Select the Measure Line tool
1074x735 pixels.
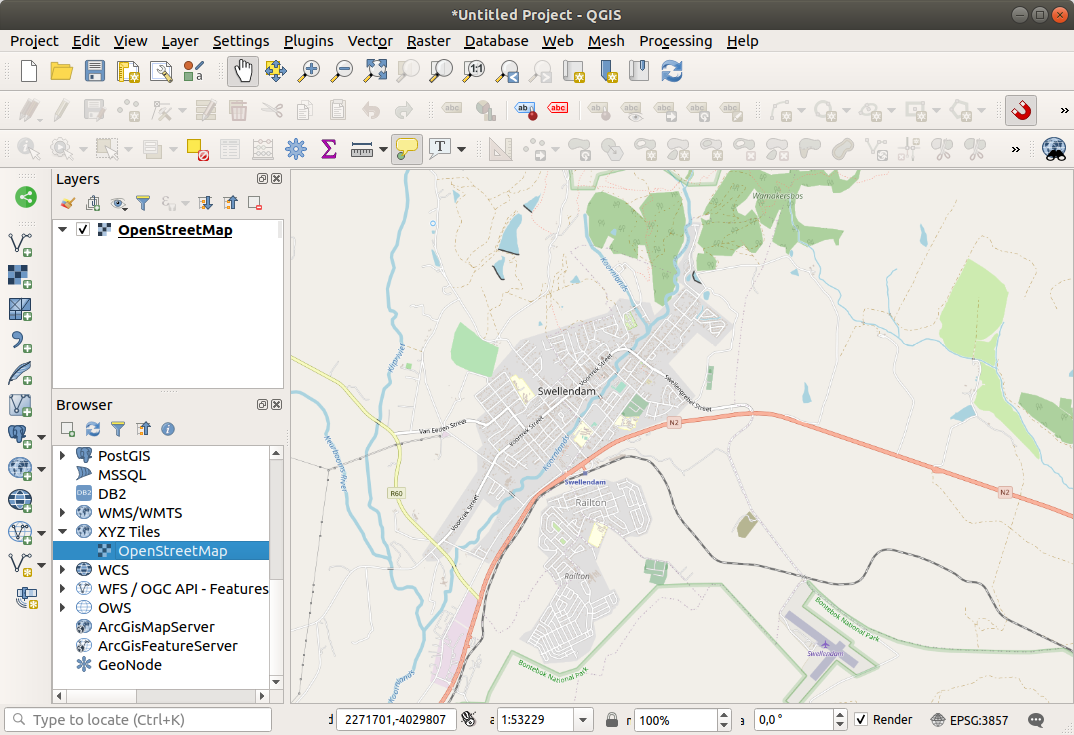[361, 148]
